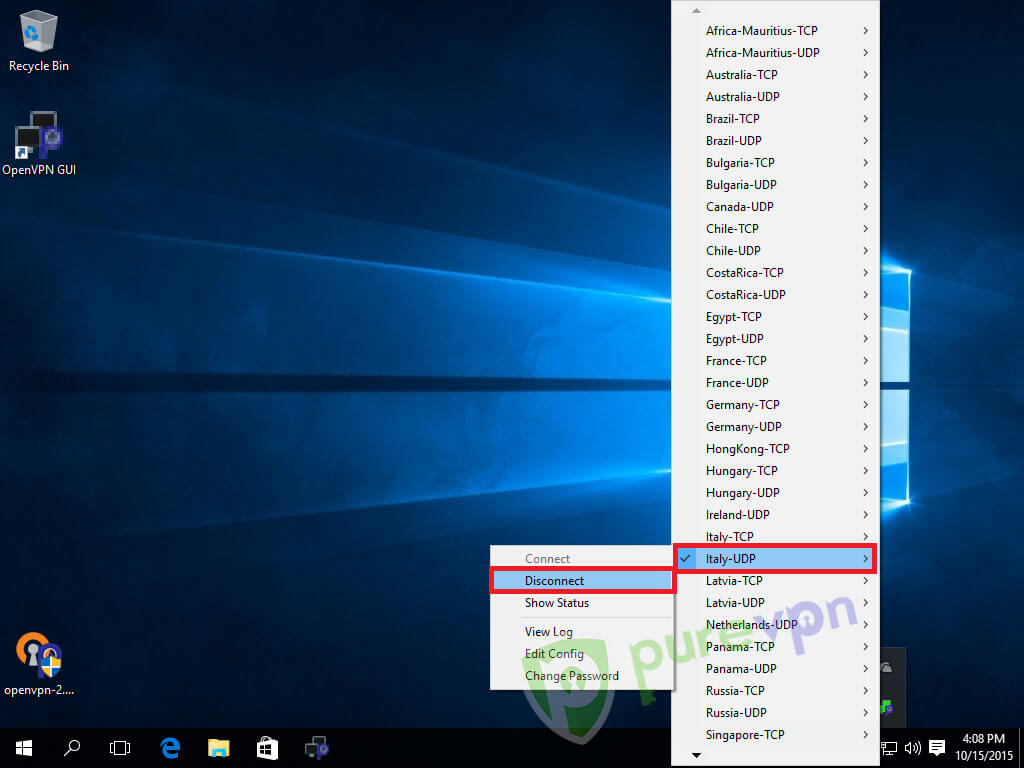The width and height of the screenshot is (1024, 768).
Task: Select the Germany-TCP server
Action: pos(775,405)
